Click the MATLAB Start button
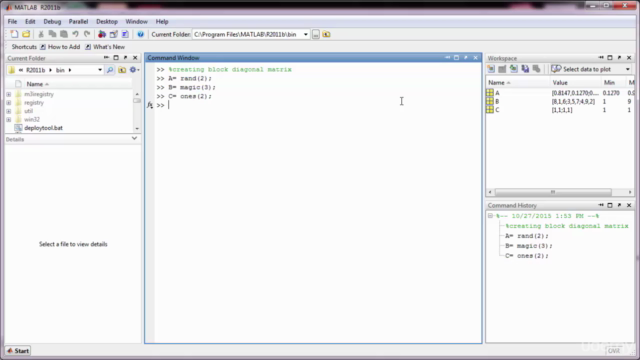Image resolution: width=640 pixels, height=360 pixels. [x=18, y=351]
